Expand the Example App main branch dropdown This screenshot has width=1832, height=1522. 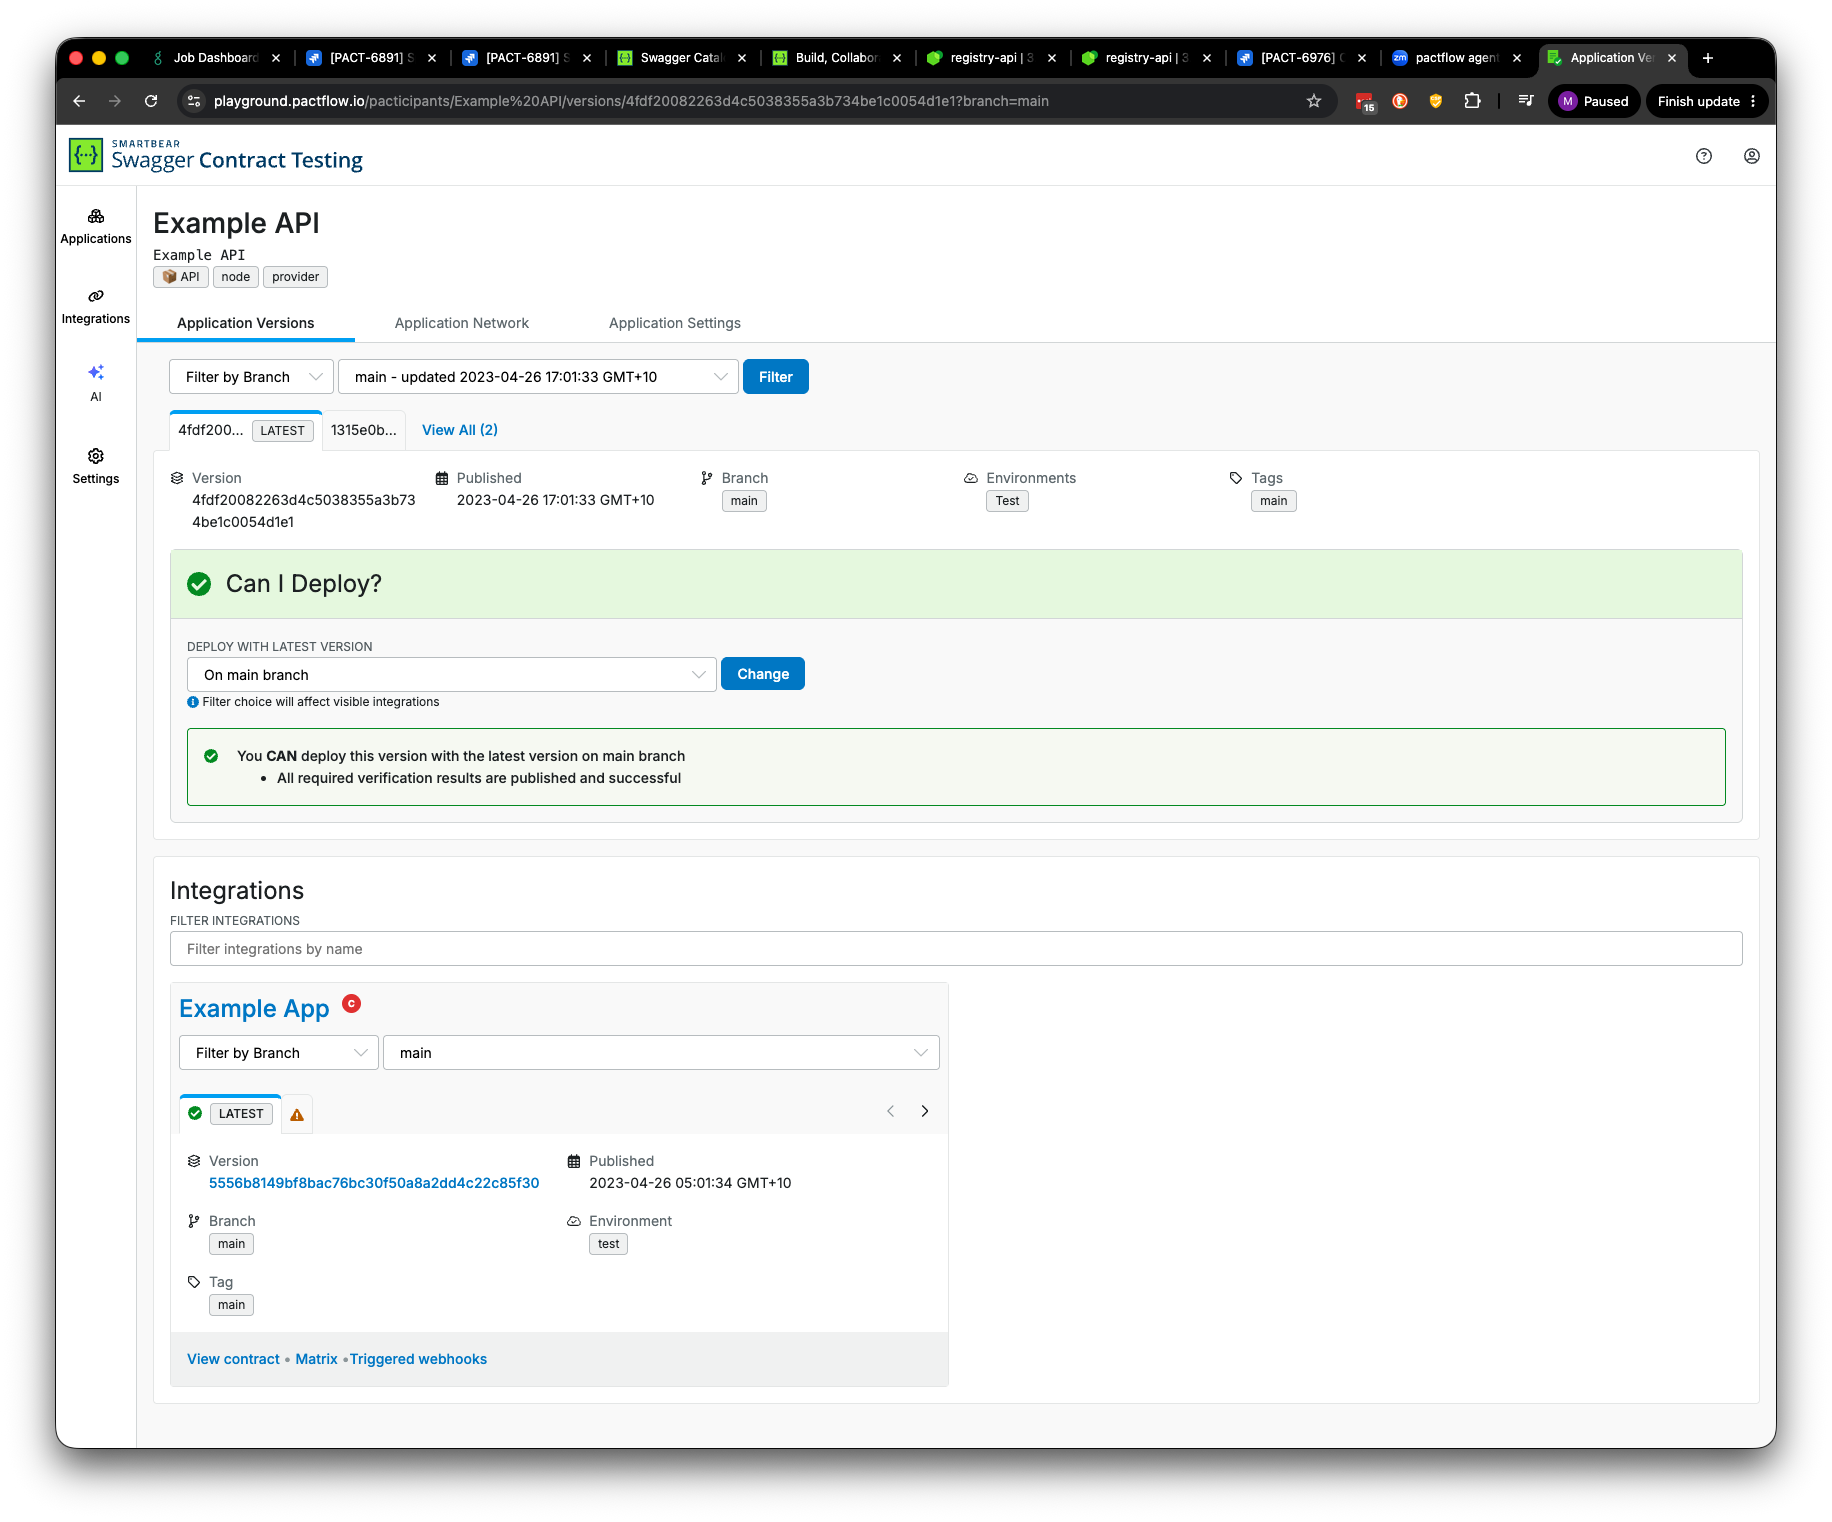[661, 1053]
